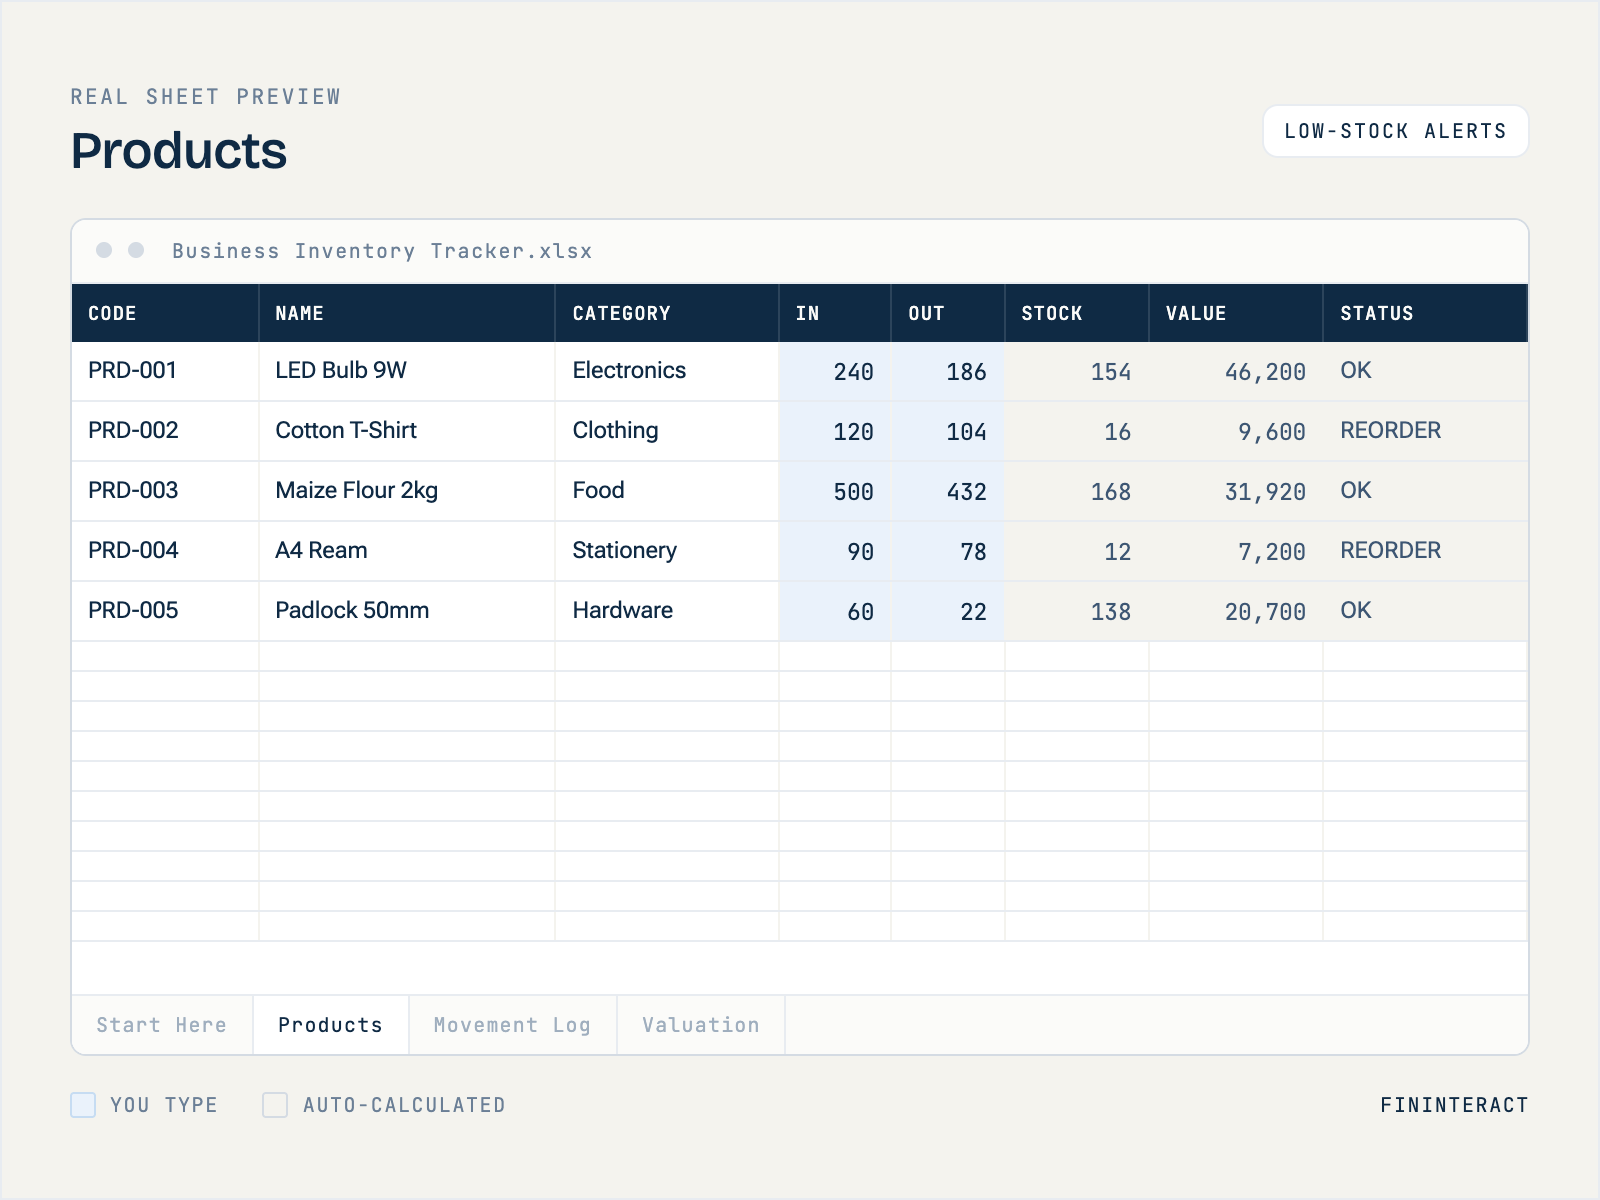Select the OUT column header
Screen dimensions: 1600x1200
coord(948,313)
